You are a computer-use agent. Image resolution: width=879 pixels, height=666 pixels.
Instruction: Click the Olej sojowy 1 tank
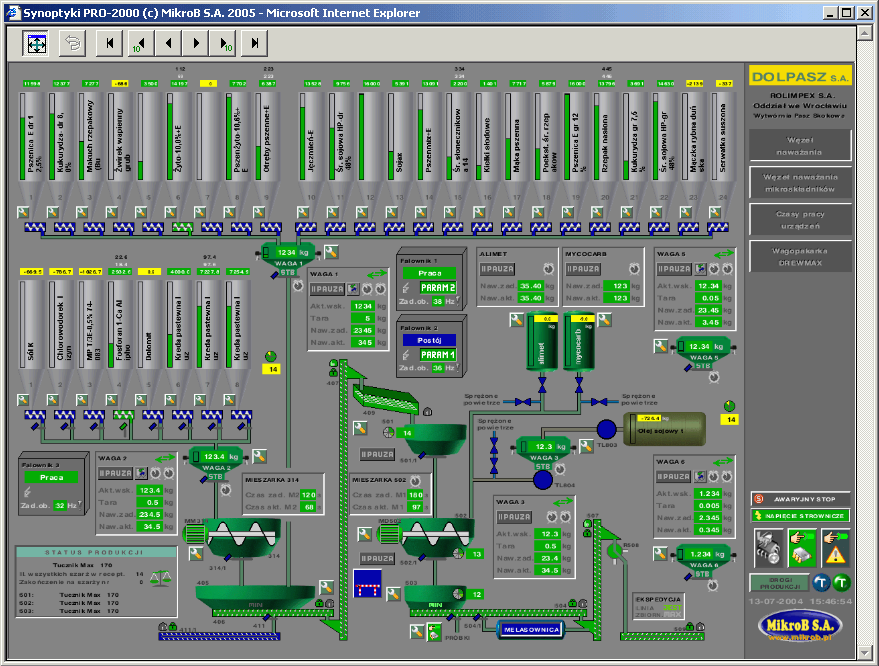click(665, 429)
